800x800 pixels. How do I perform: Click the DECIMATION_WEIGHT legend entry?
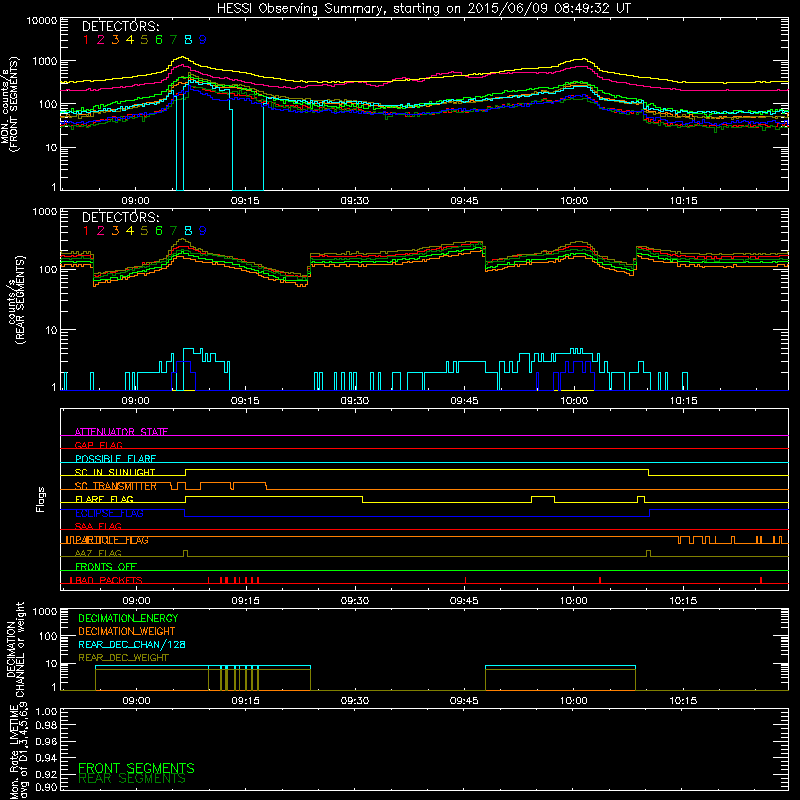(x=127, y=632)
